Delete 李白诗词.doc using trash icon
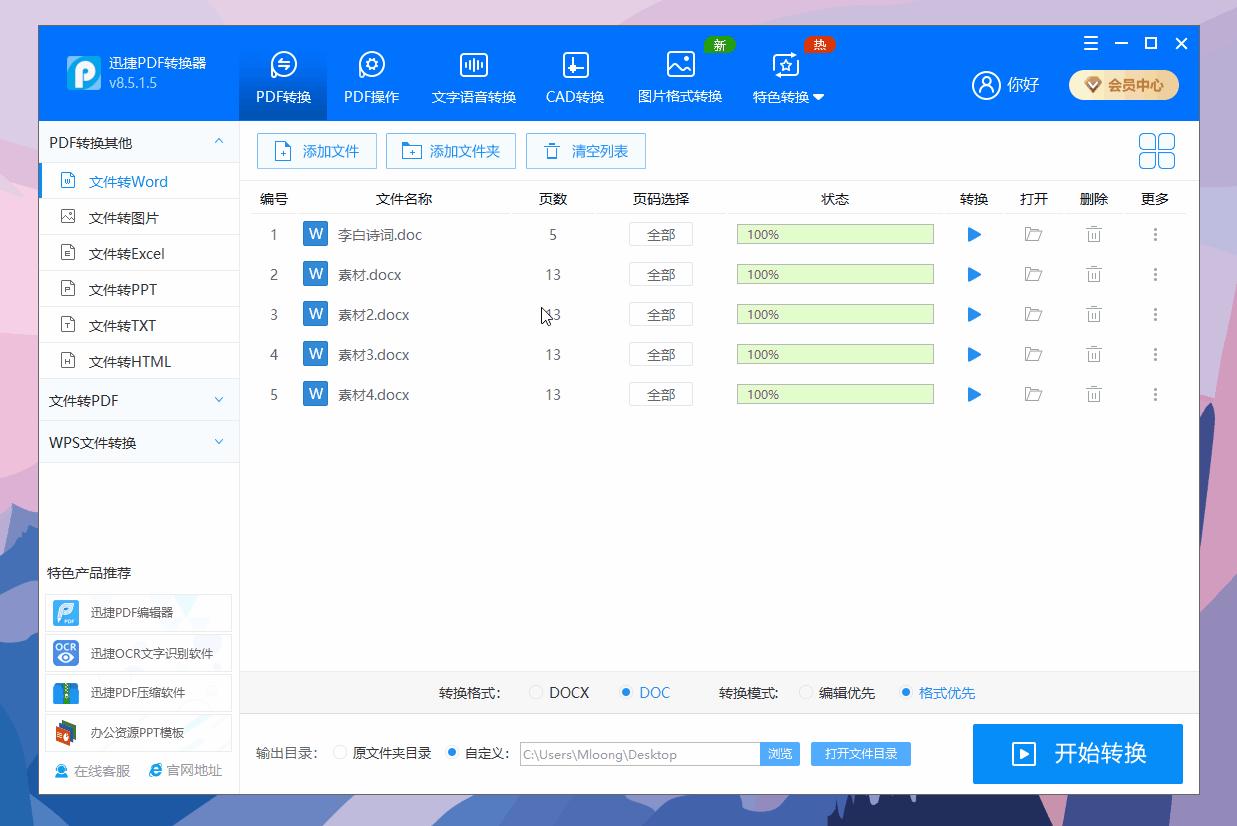1237x826 pixels. (x=1094, y=234)
